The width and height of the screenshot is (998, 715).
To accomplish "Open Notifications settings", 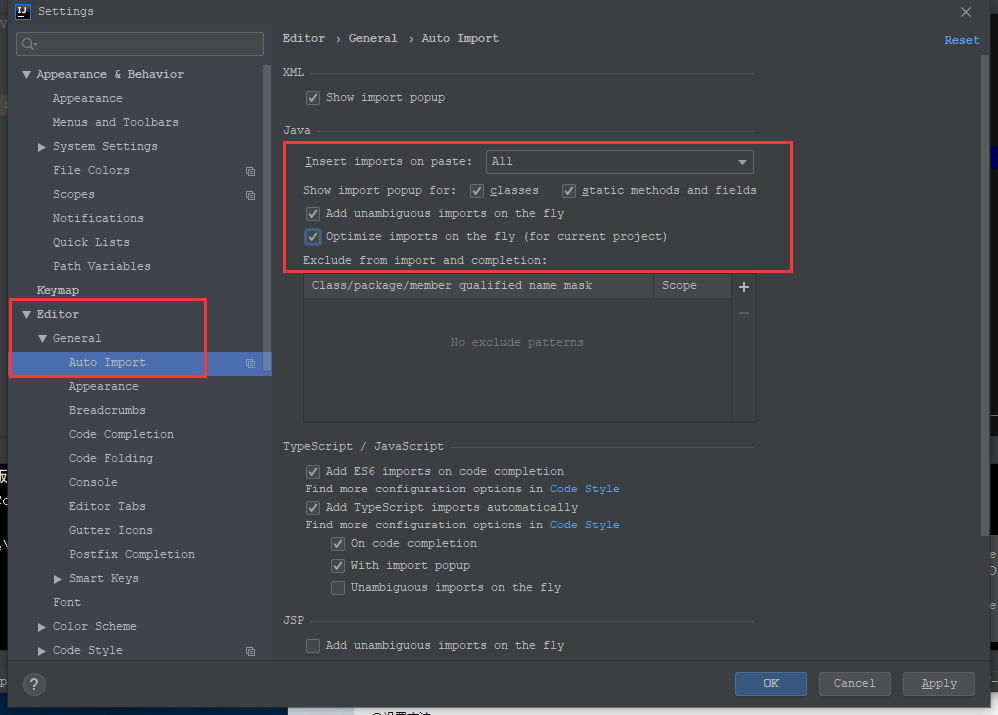I will coord(98,218).
